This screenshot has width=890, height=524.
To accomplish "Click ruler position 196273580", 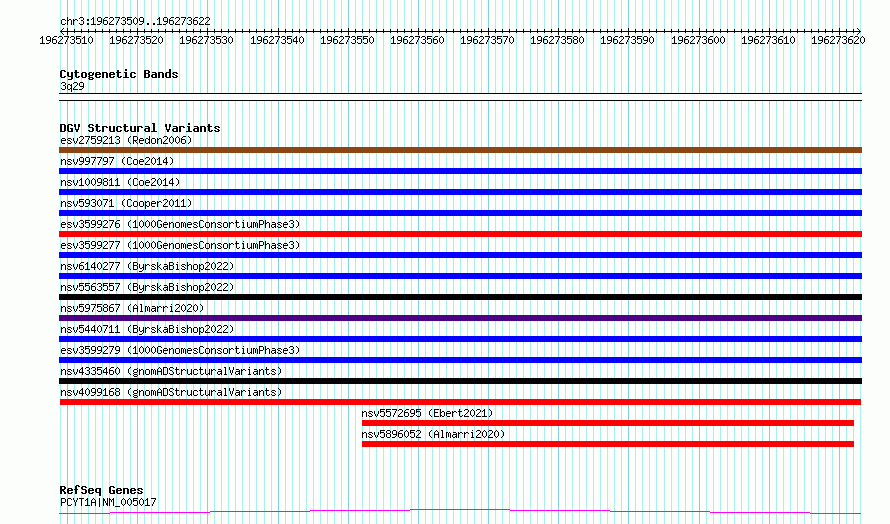I will pyautogui.click(x=557, y=40).
